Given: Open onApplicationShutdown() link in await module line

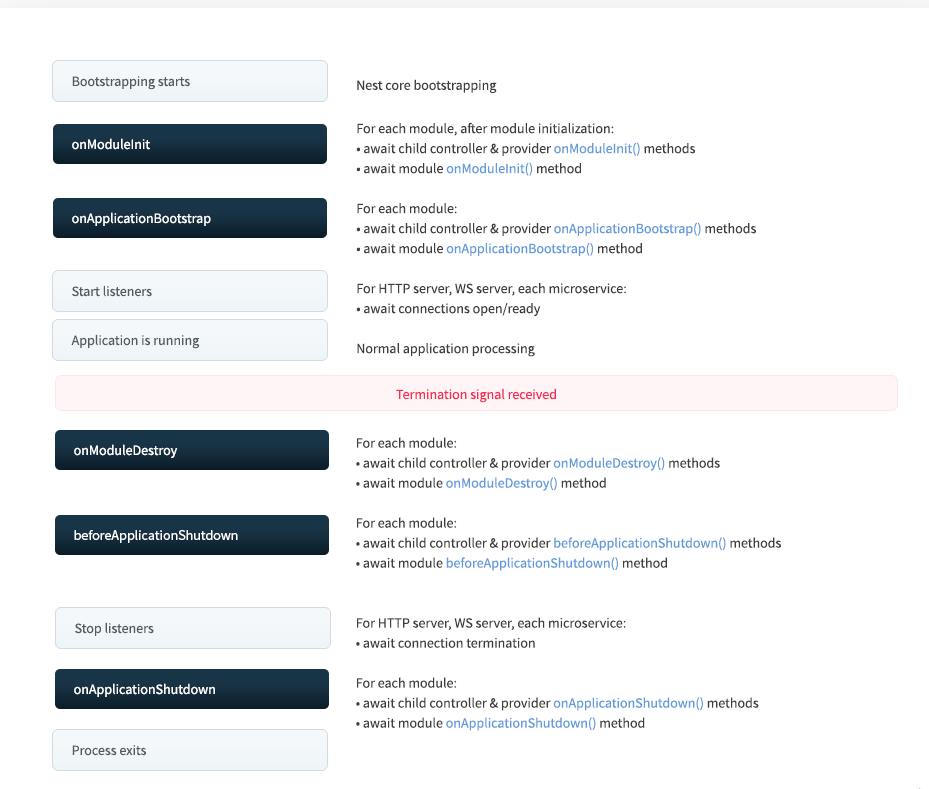Looking at the screenshot, I should coord(521,723).
